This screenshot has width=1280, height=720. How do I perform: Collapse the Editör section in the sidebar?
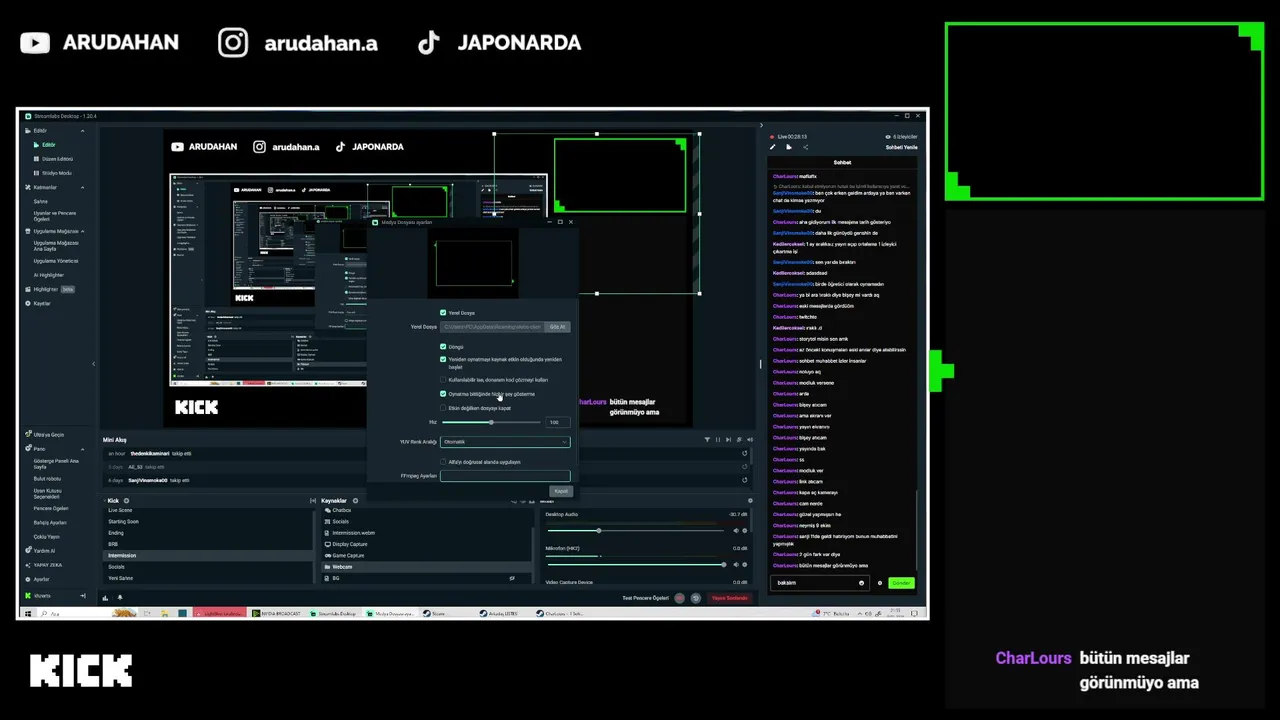(x=83, y=131)
